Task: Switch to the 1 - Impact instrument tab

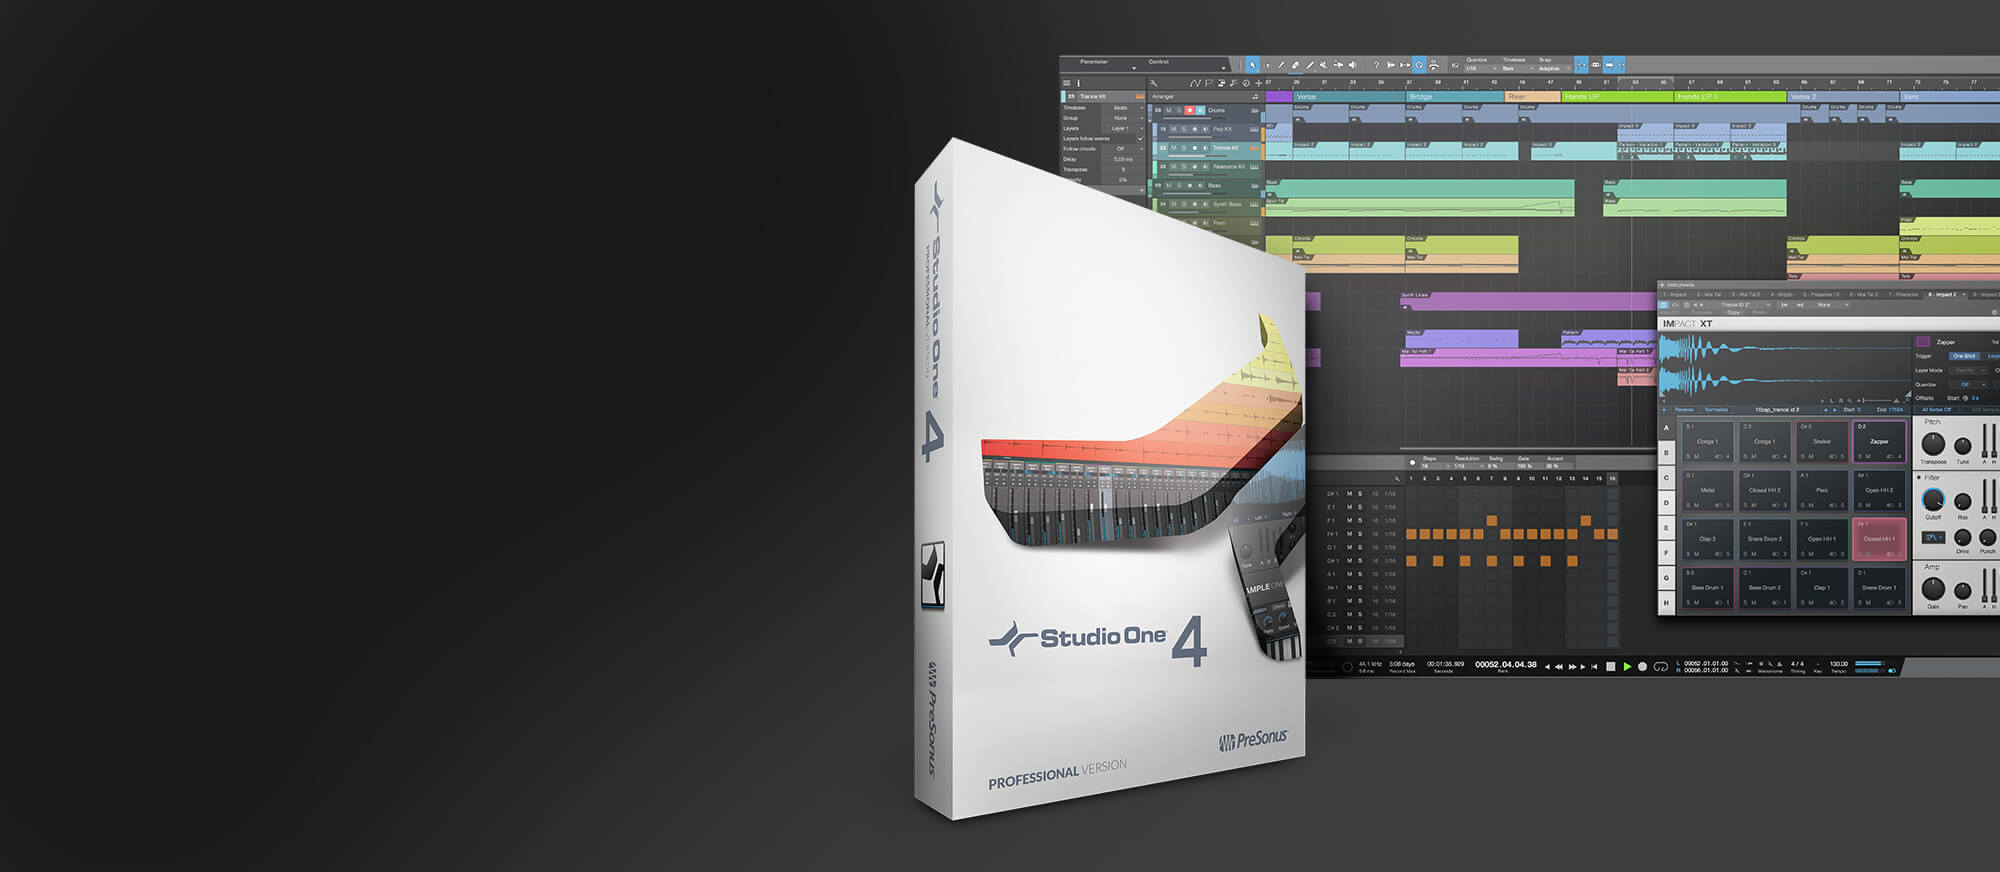Action: tap(1675, 294)
